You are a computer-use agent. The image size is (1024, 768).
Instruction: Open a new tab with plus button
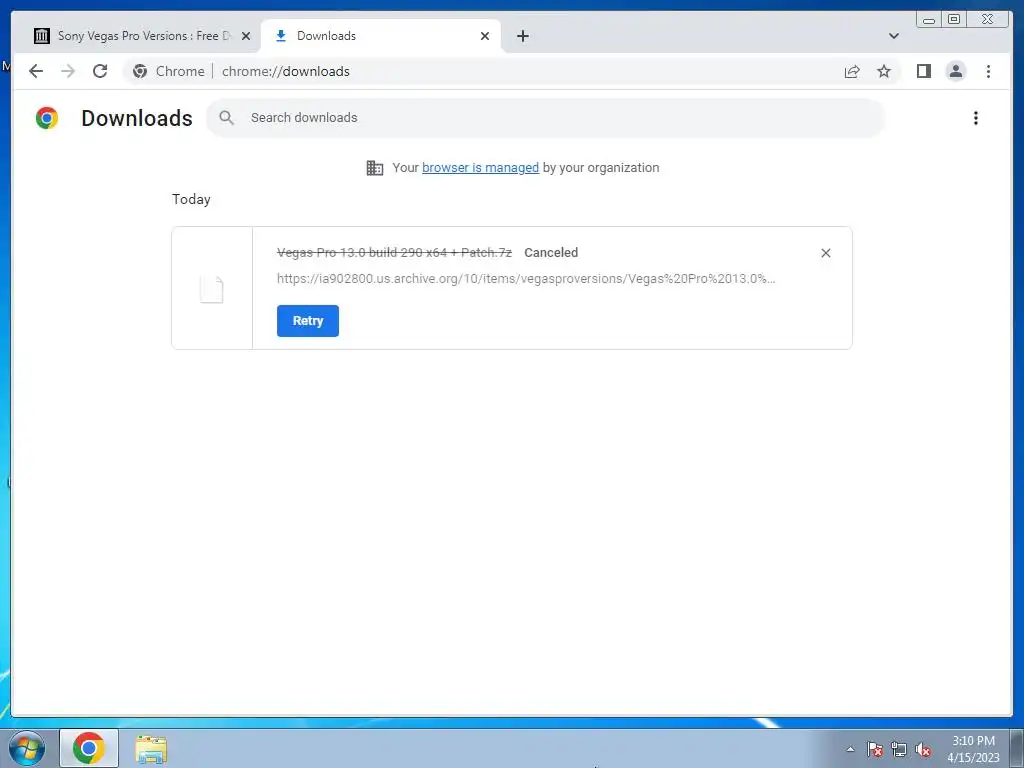point(522,36)
